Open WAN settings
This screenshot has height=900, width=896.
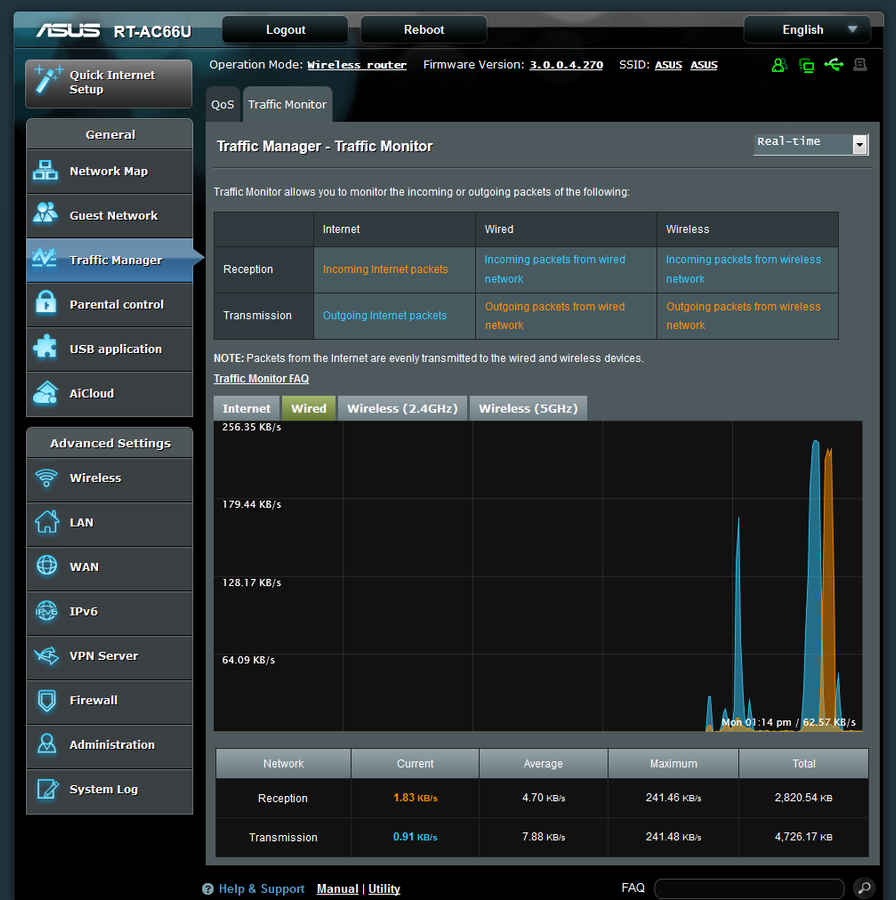pyautogui.click(x=110, y=568)
